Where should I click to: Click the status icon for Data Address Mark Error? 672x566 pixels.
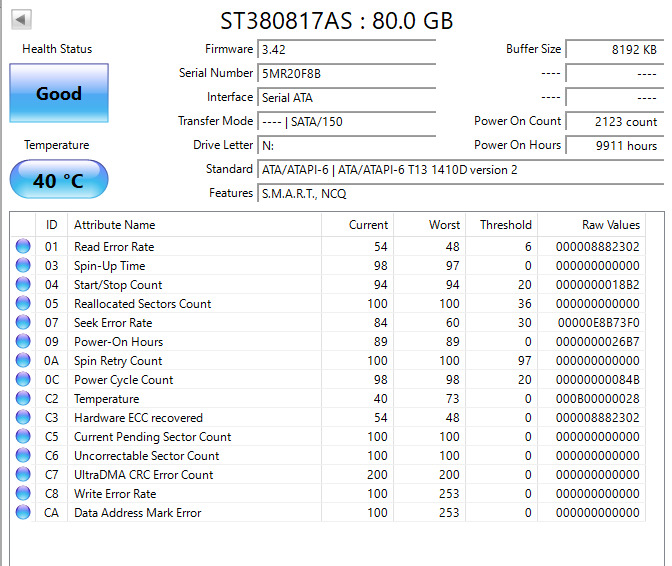pyautogui.click(x=23, y=512)
